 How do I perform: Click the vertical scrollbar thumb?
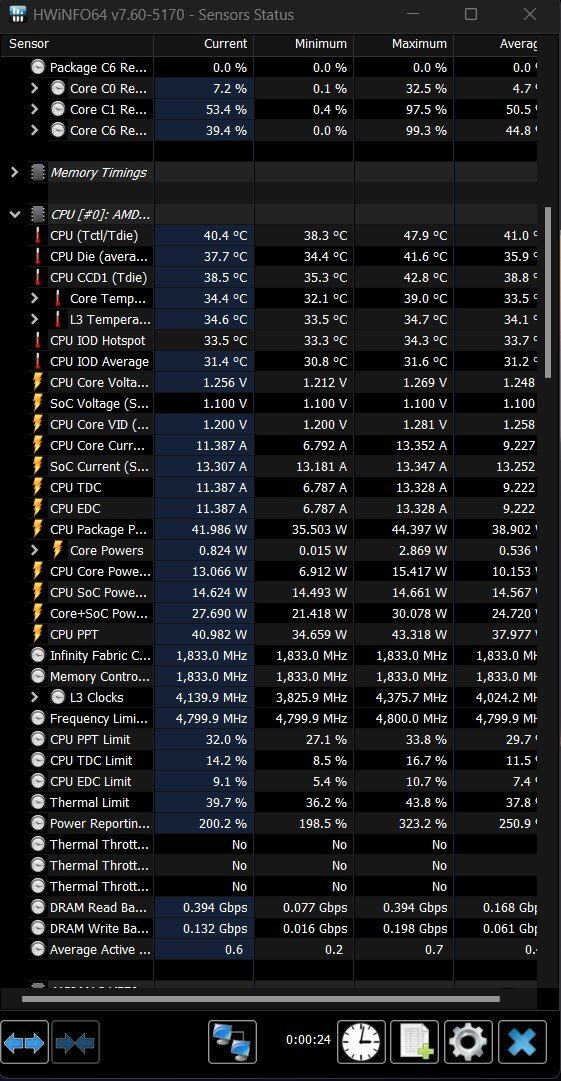coord(549,292)
